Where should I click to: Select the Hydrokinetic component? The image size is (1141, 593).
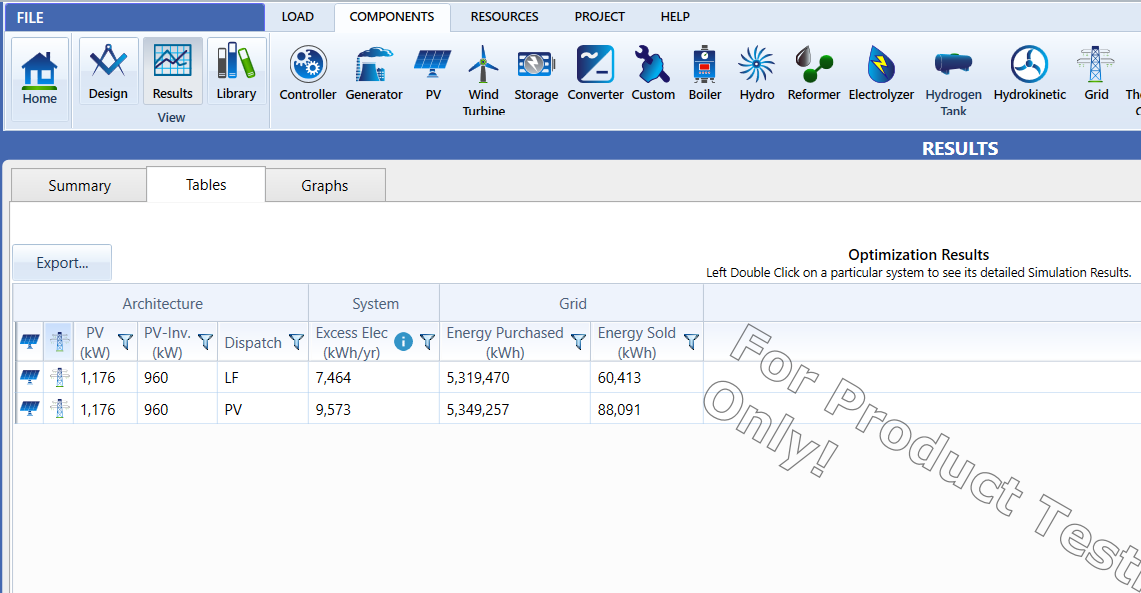[1029, 75]
